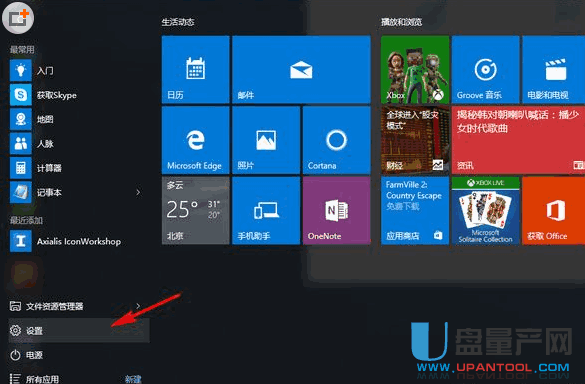Open the 资讯 news tile

pyautogui.click(x=518, y=140)
